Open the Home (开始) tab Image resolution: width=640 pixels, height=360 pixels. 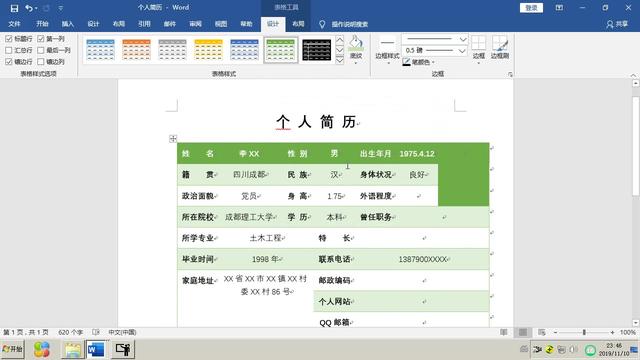point(42,24)
